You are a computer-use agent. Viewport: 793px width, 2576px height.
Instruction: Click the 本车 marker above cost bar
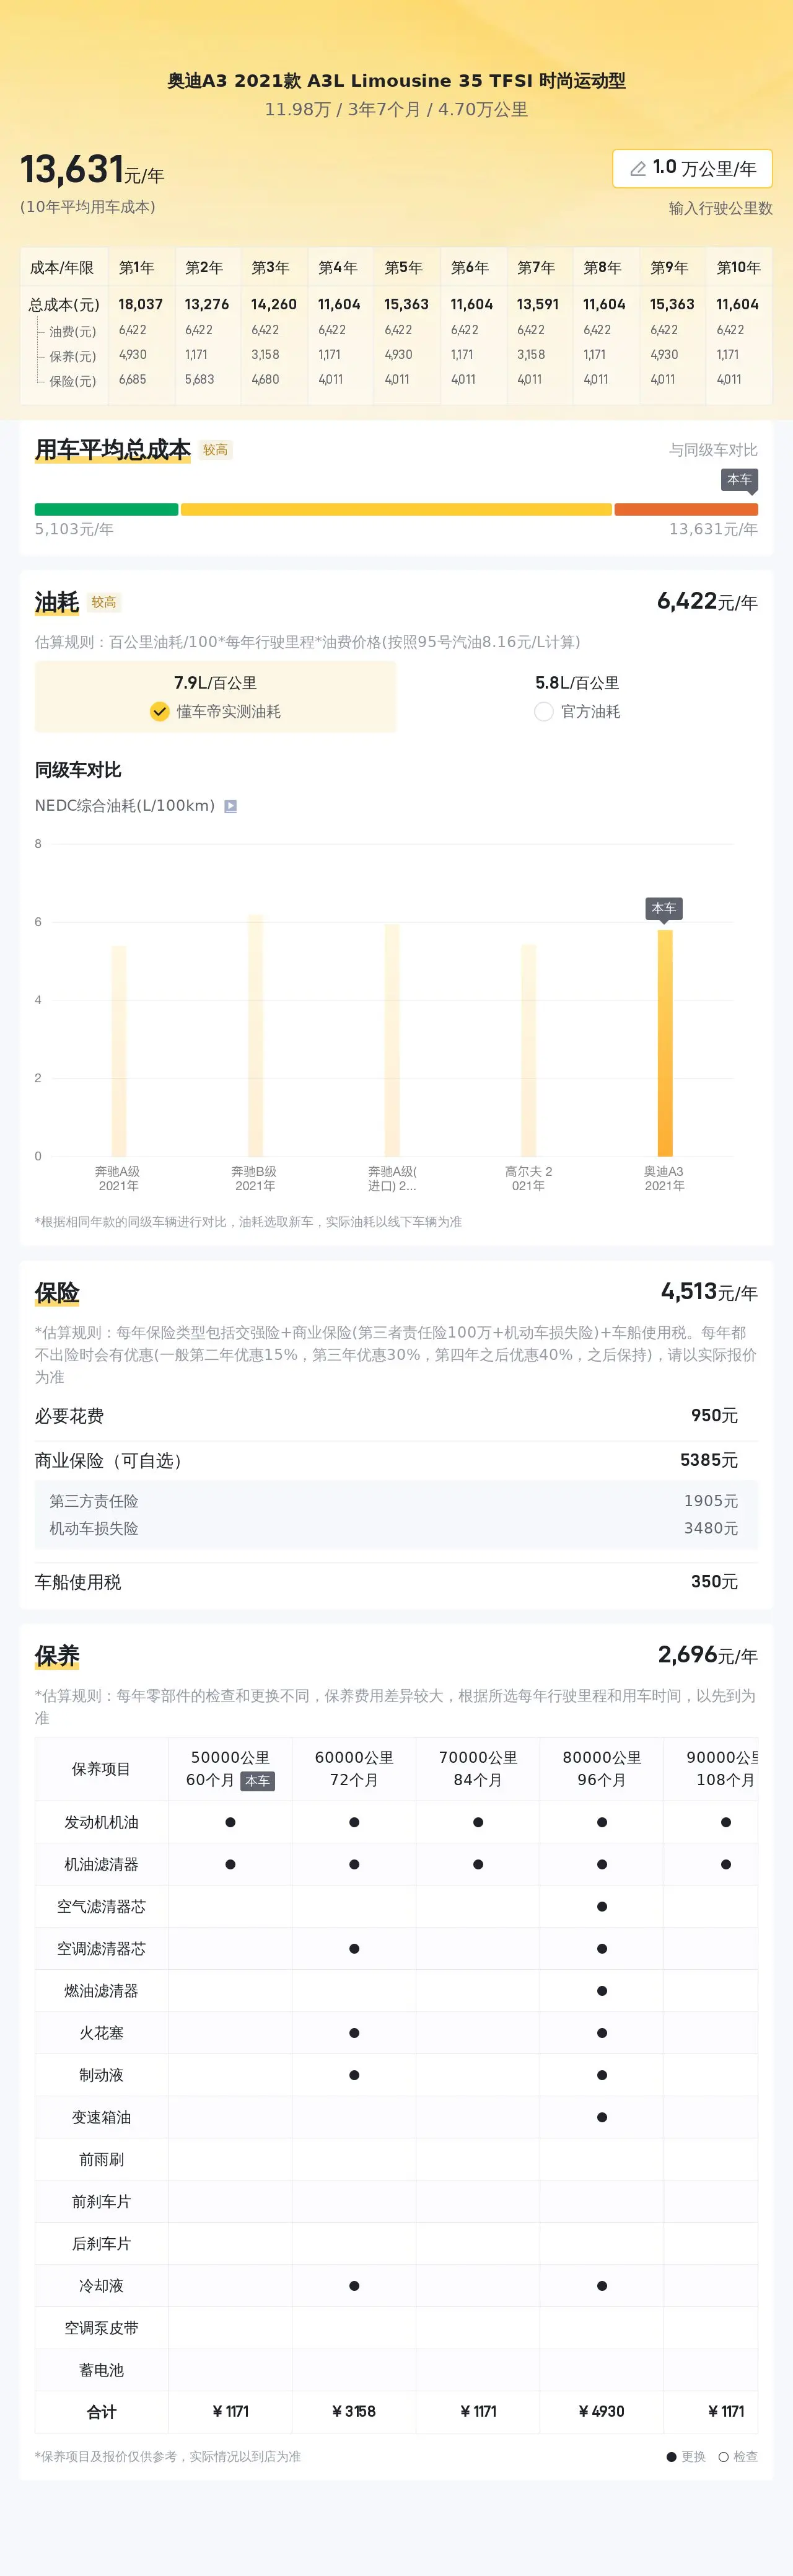739,480
